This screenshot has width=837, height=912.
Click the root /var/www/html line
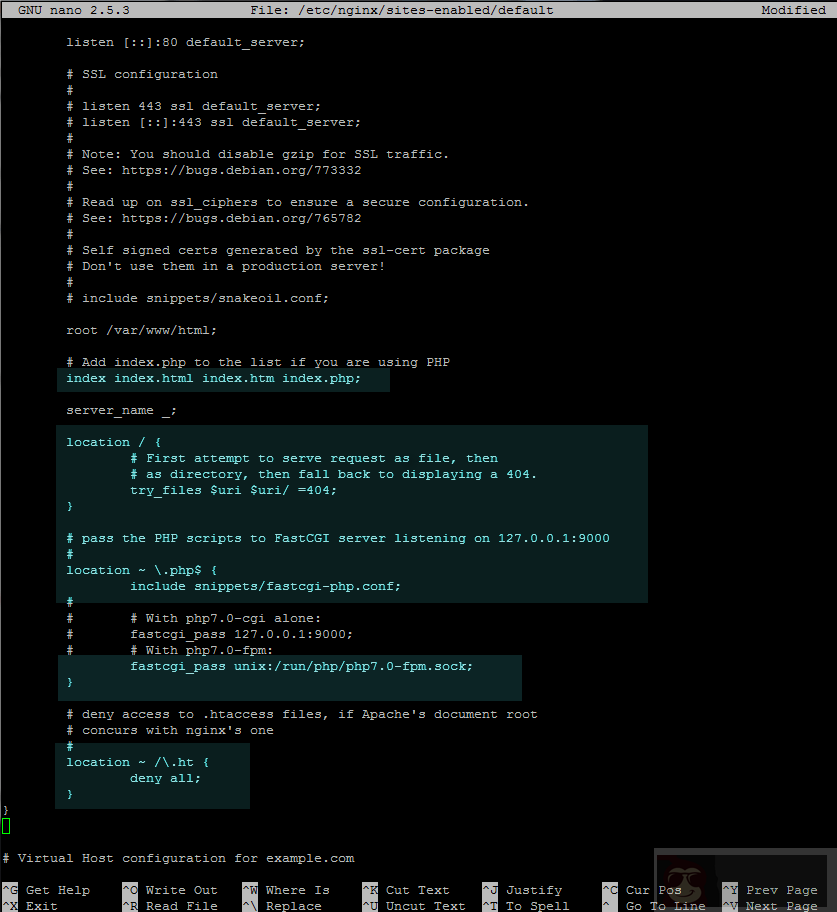point(141,330)
